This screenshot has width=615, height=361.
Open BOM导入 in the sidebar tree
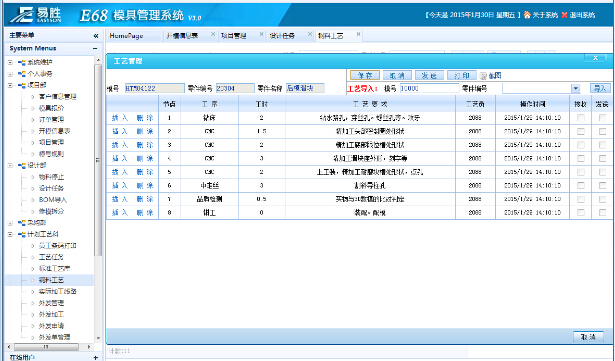(x=53, y=200)
